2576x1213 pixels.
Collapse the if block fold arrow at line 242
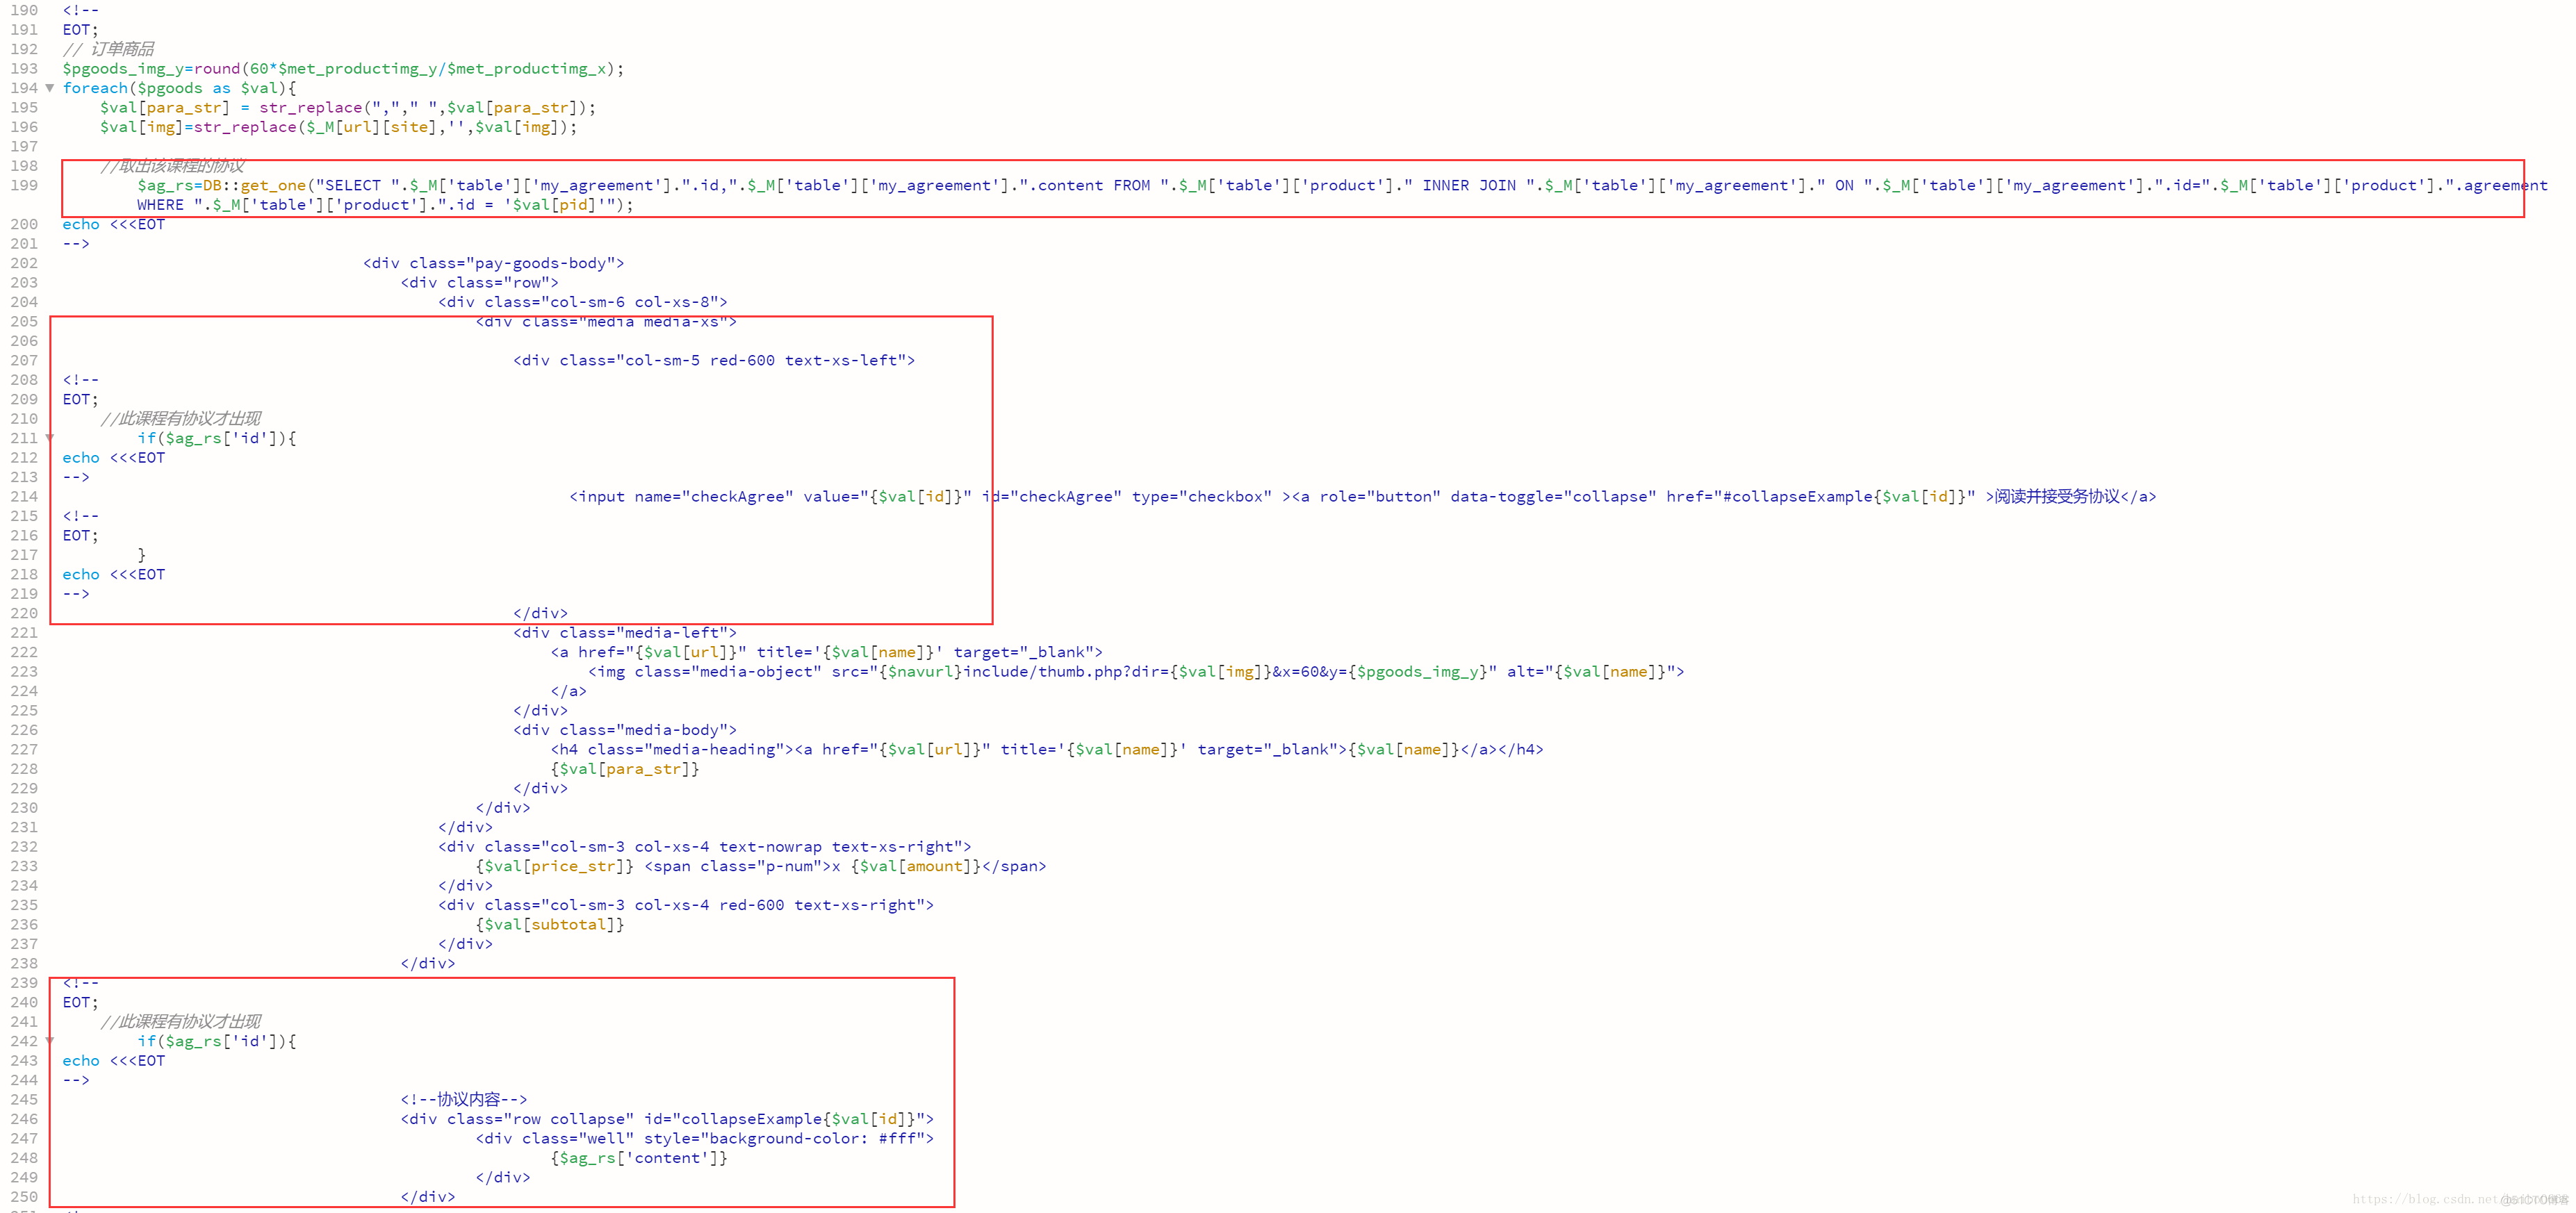pyautogui.click(x=49, y=1041)
